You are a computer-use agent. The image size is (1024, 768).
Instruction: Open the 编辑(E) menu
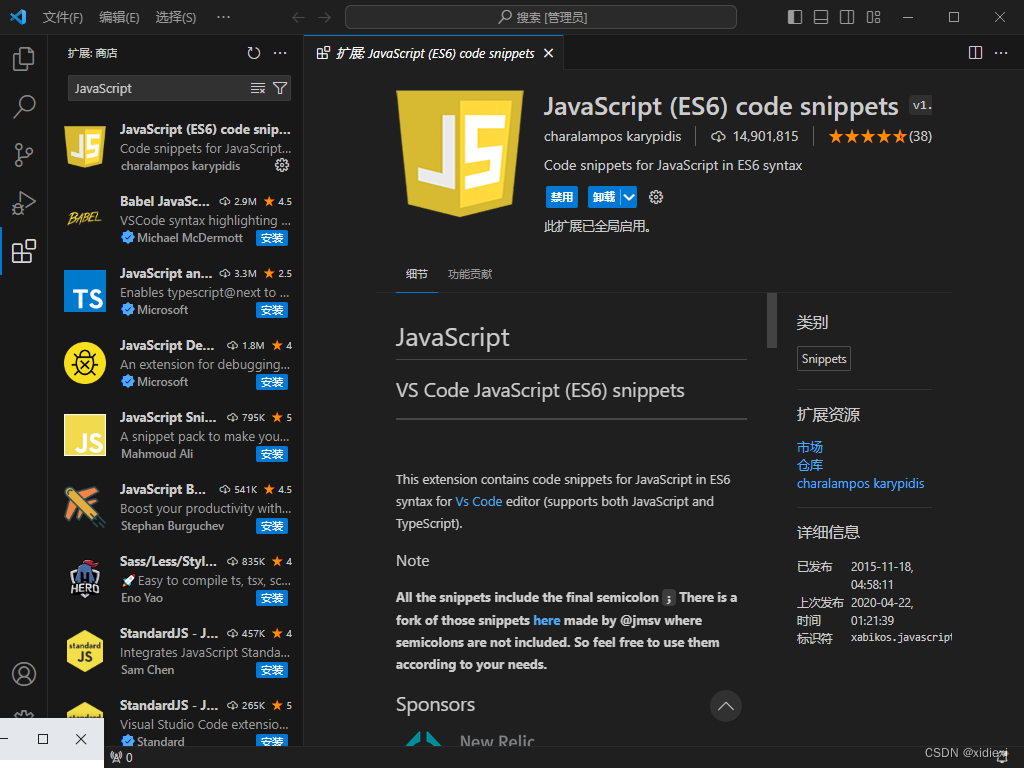point(119,17)
